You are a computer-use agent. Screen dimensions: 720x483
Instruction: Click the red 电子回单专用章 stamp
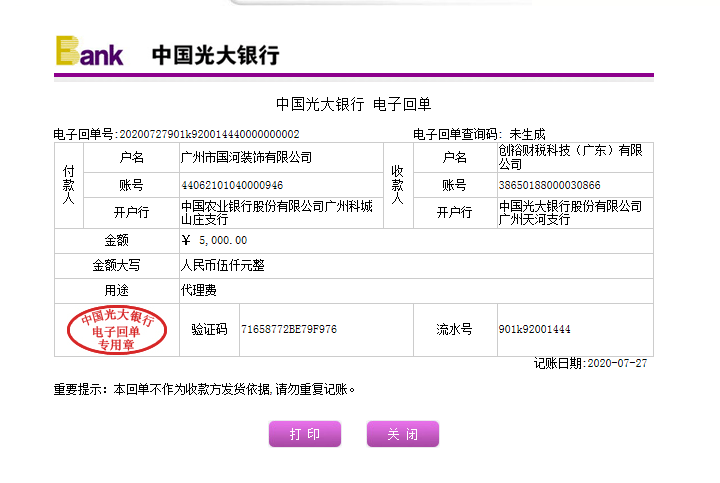click(x=117, y=330)
